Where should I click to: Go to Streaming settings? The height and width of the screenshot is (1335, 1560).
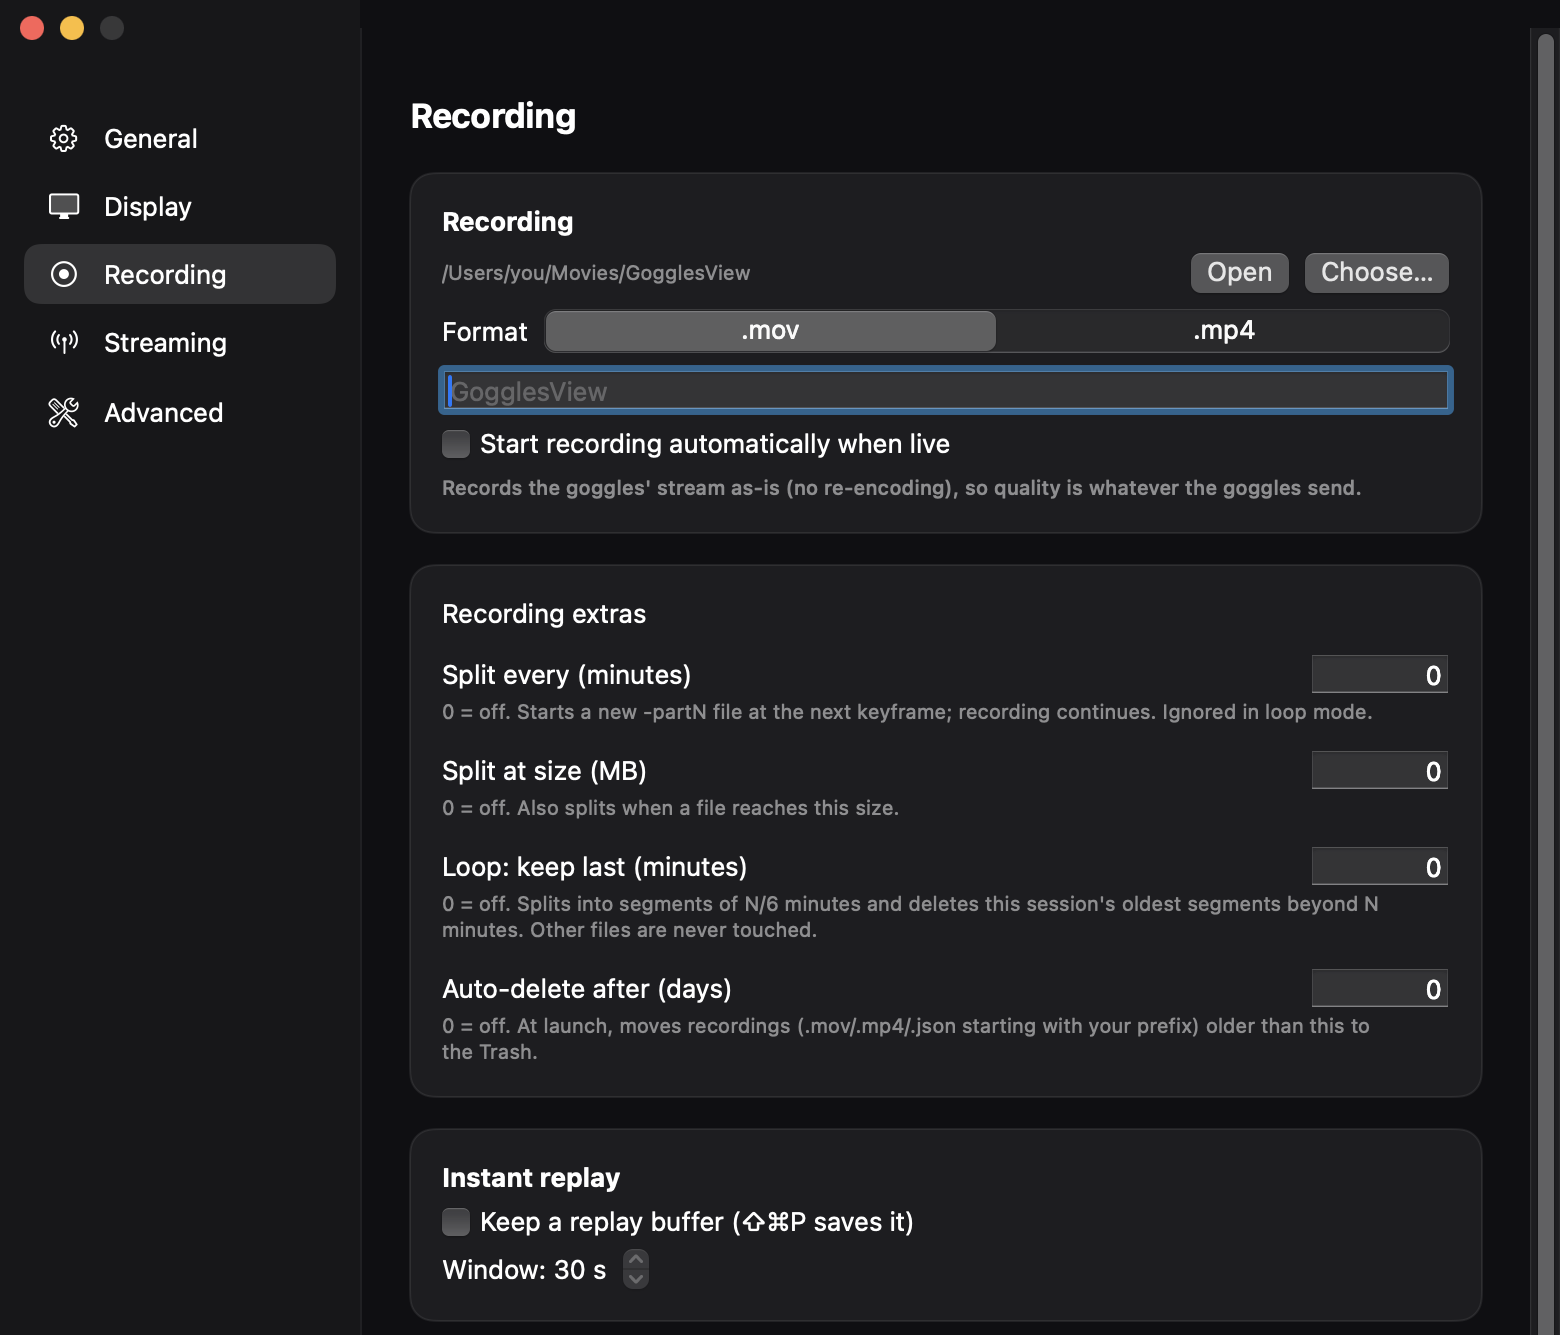pos(180,343)
